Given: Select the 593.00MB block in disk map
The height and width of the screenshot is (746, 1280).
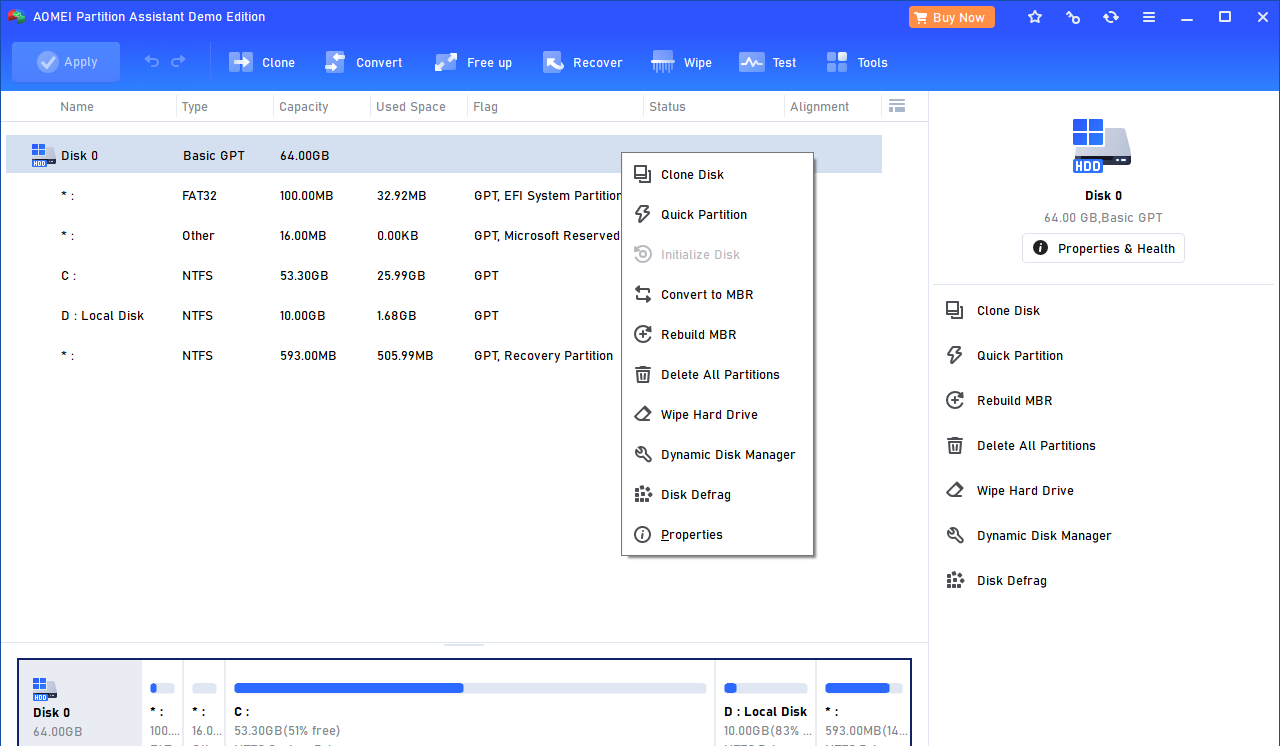Looking at the screenshot, I should pyautogui.click(x=862, y=703).
